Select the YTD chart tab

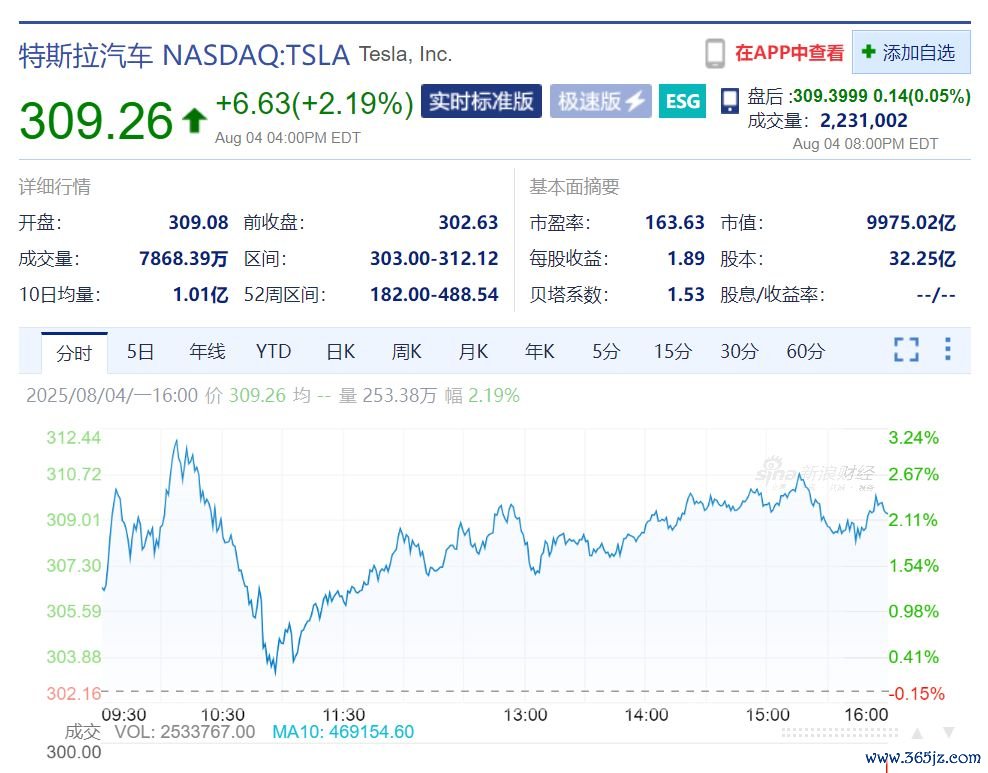click(273, 351)
